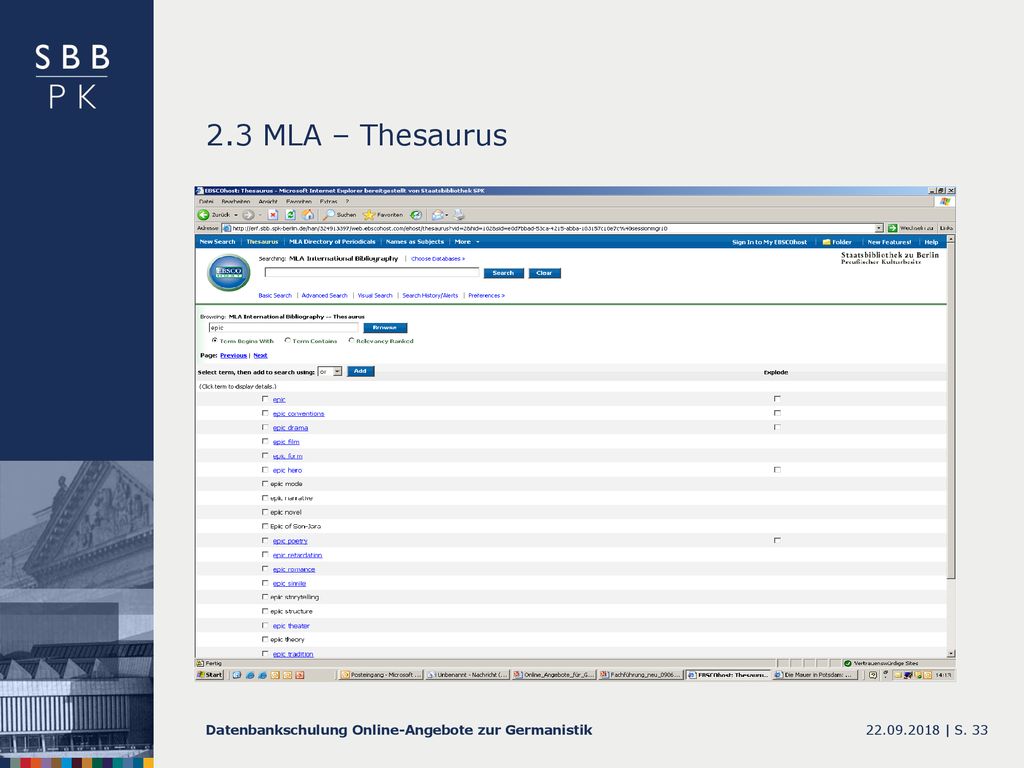The image size is (1024, 768).
Task: Click the Print toolbar icon
Action: [x=459, y=215]
